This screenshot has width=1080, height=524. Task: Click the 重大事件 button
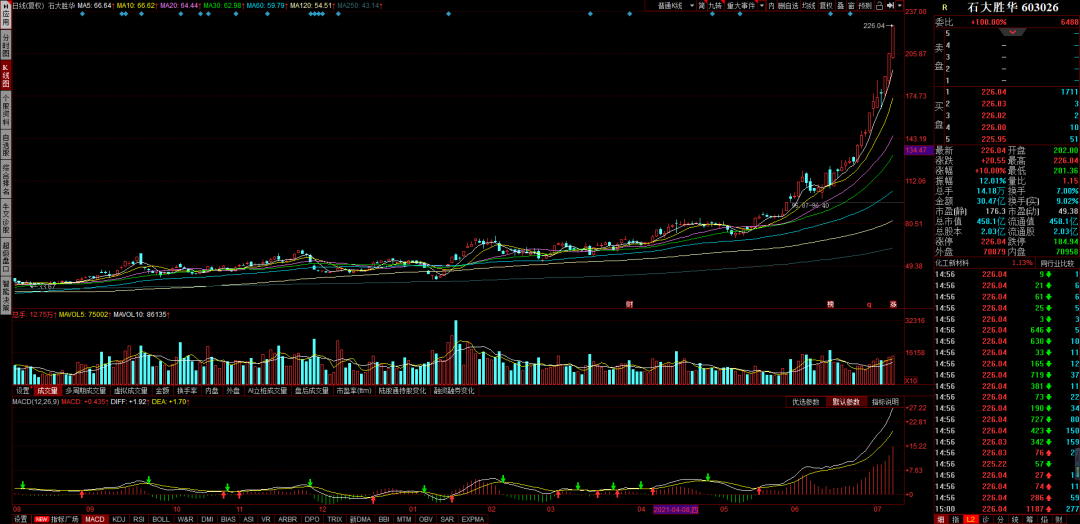tap(741, 6)
